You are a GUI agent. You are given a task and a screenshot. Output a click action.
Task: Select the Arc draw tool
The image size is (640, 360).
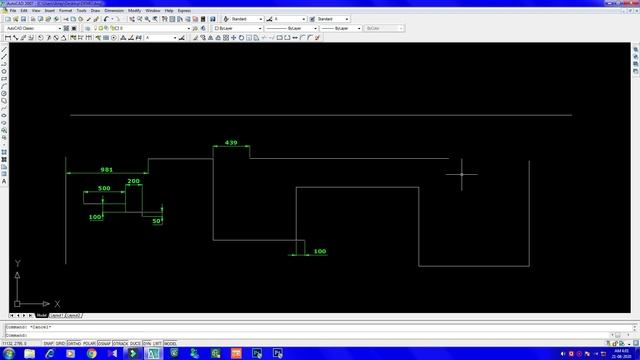(x=4, y=86)
